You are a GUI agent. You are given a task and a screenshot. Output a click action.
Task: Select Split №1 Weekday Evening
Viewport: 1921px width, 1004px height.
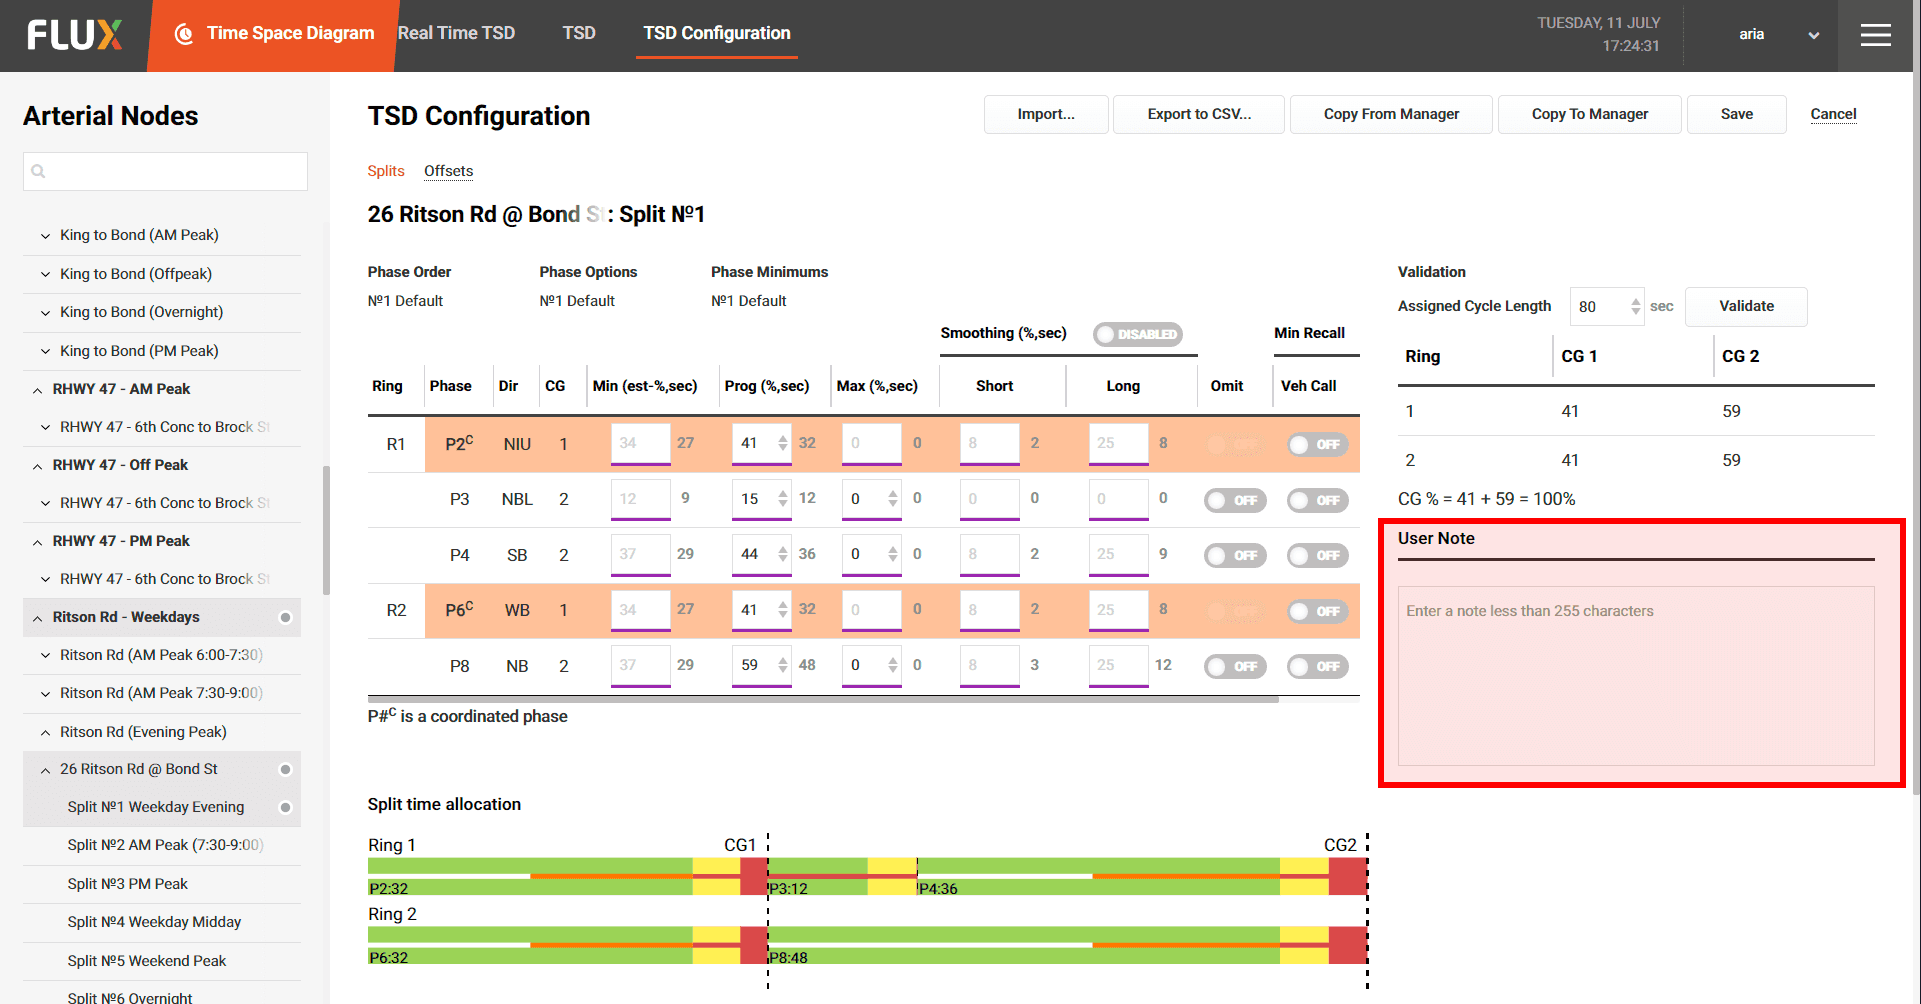(x=156, y=807)
